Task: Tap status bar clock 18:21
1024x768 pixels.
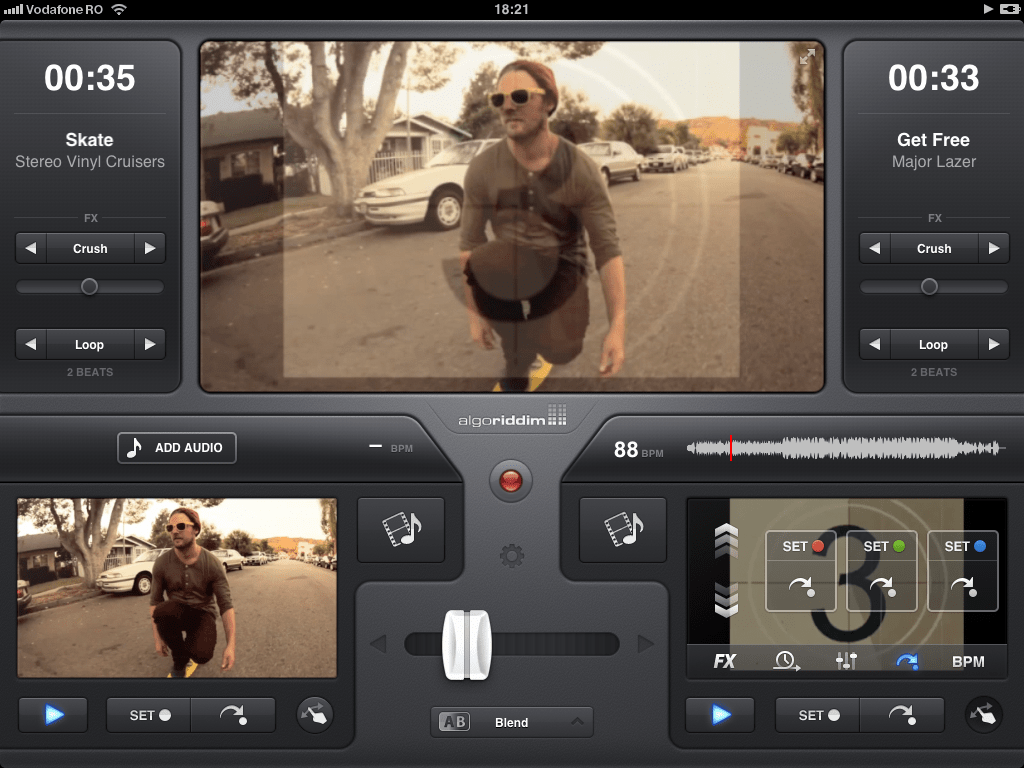Action: click(511, 9)
